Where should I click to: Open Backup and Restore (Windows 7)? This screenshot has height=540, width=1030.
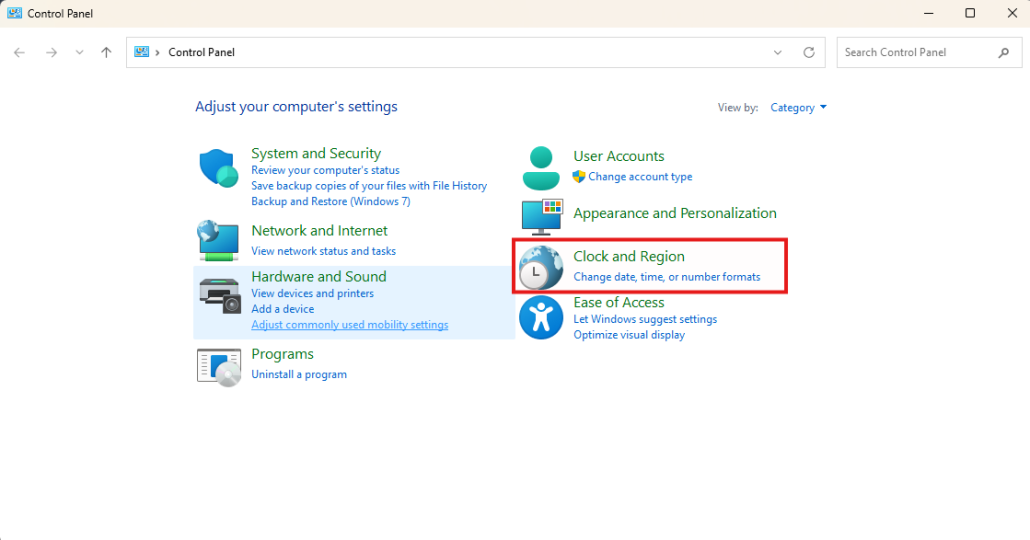pos(330,201)
